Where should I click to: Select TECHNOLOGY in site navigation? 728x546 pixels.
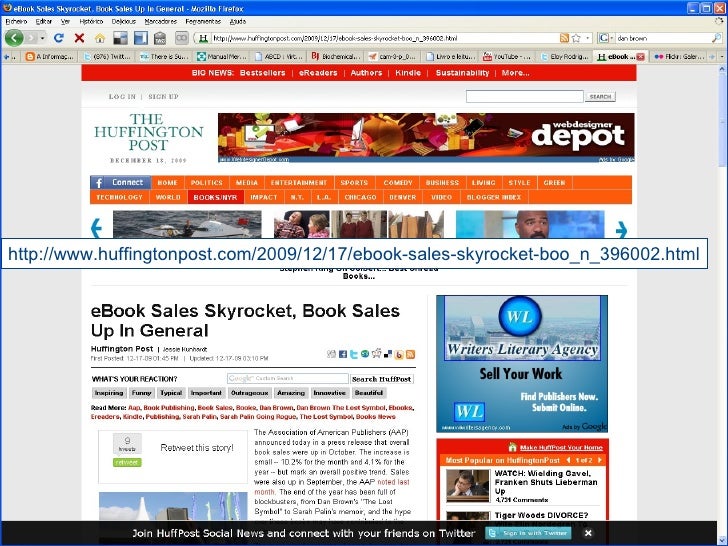(119, 197)
